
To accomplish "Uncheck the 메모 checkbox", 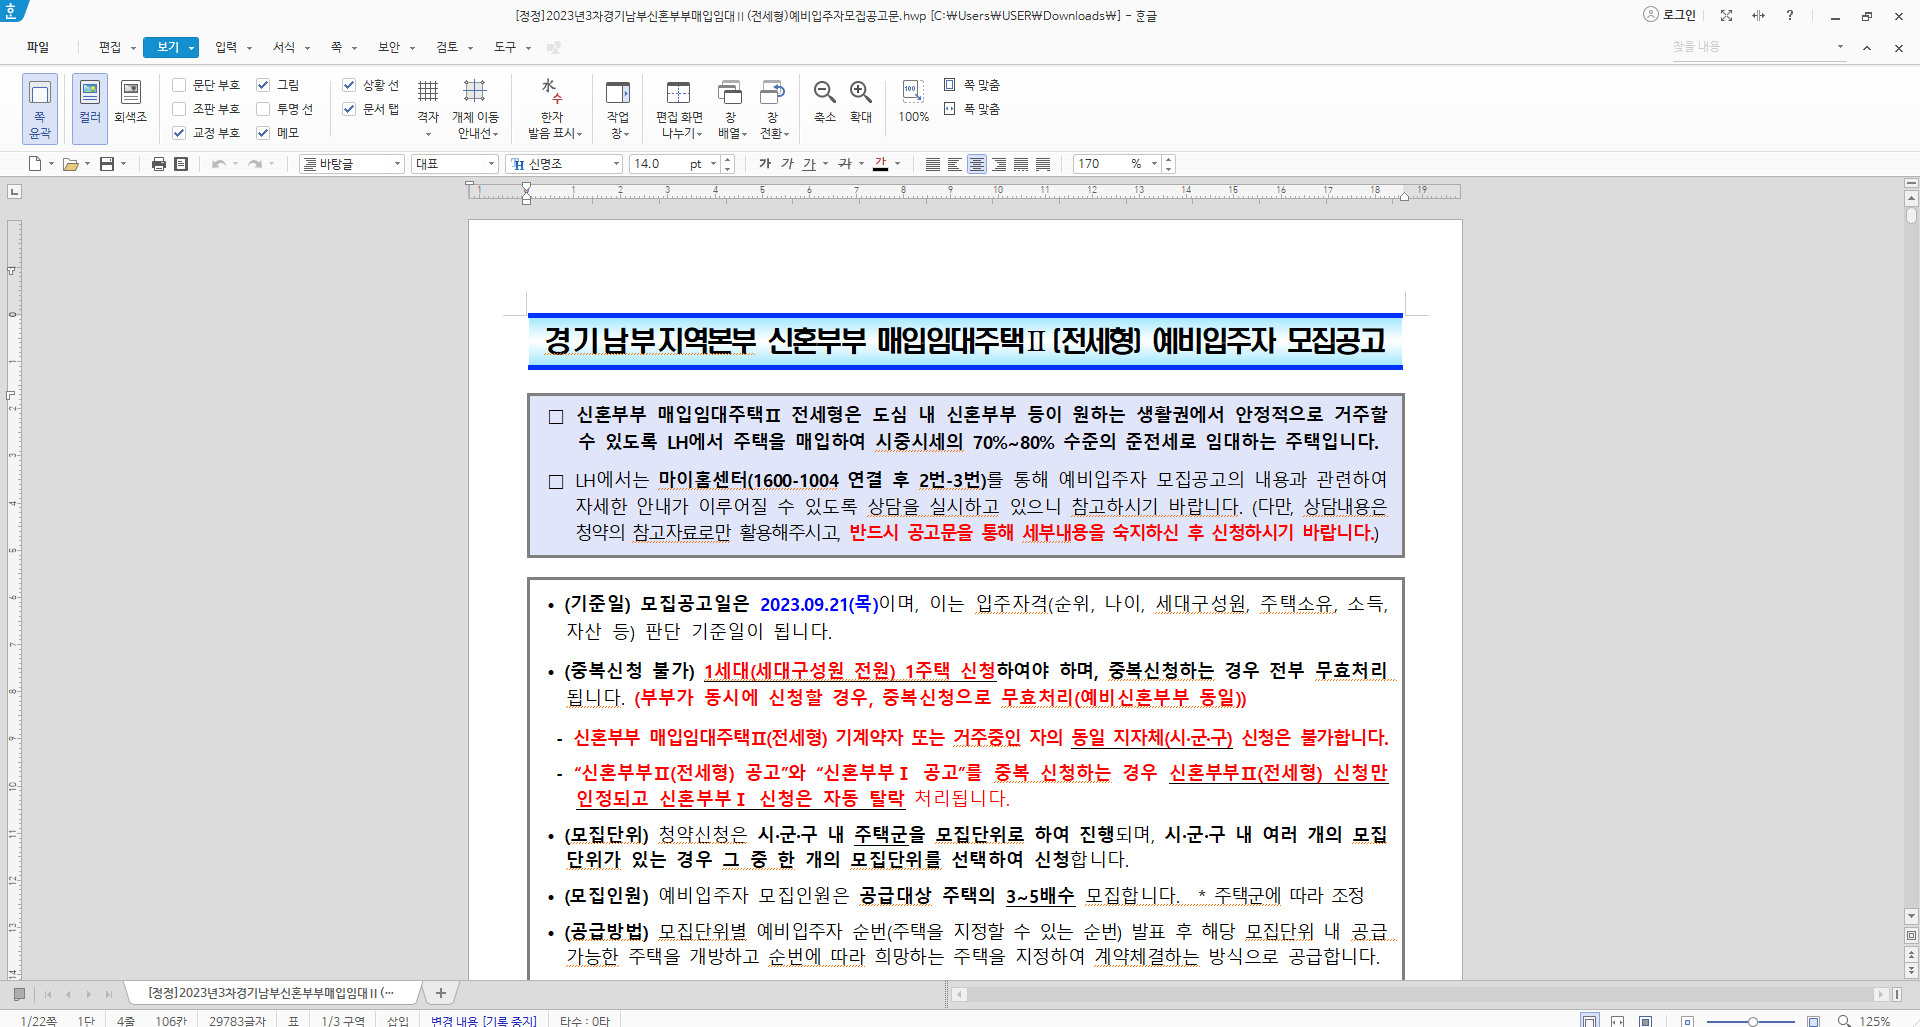I will click(x=263, y=131).
